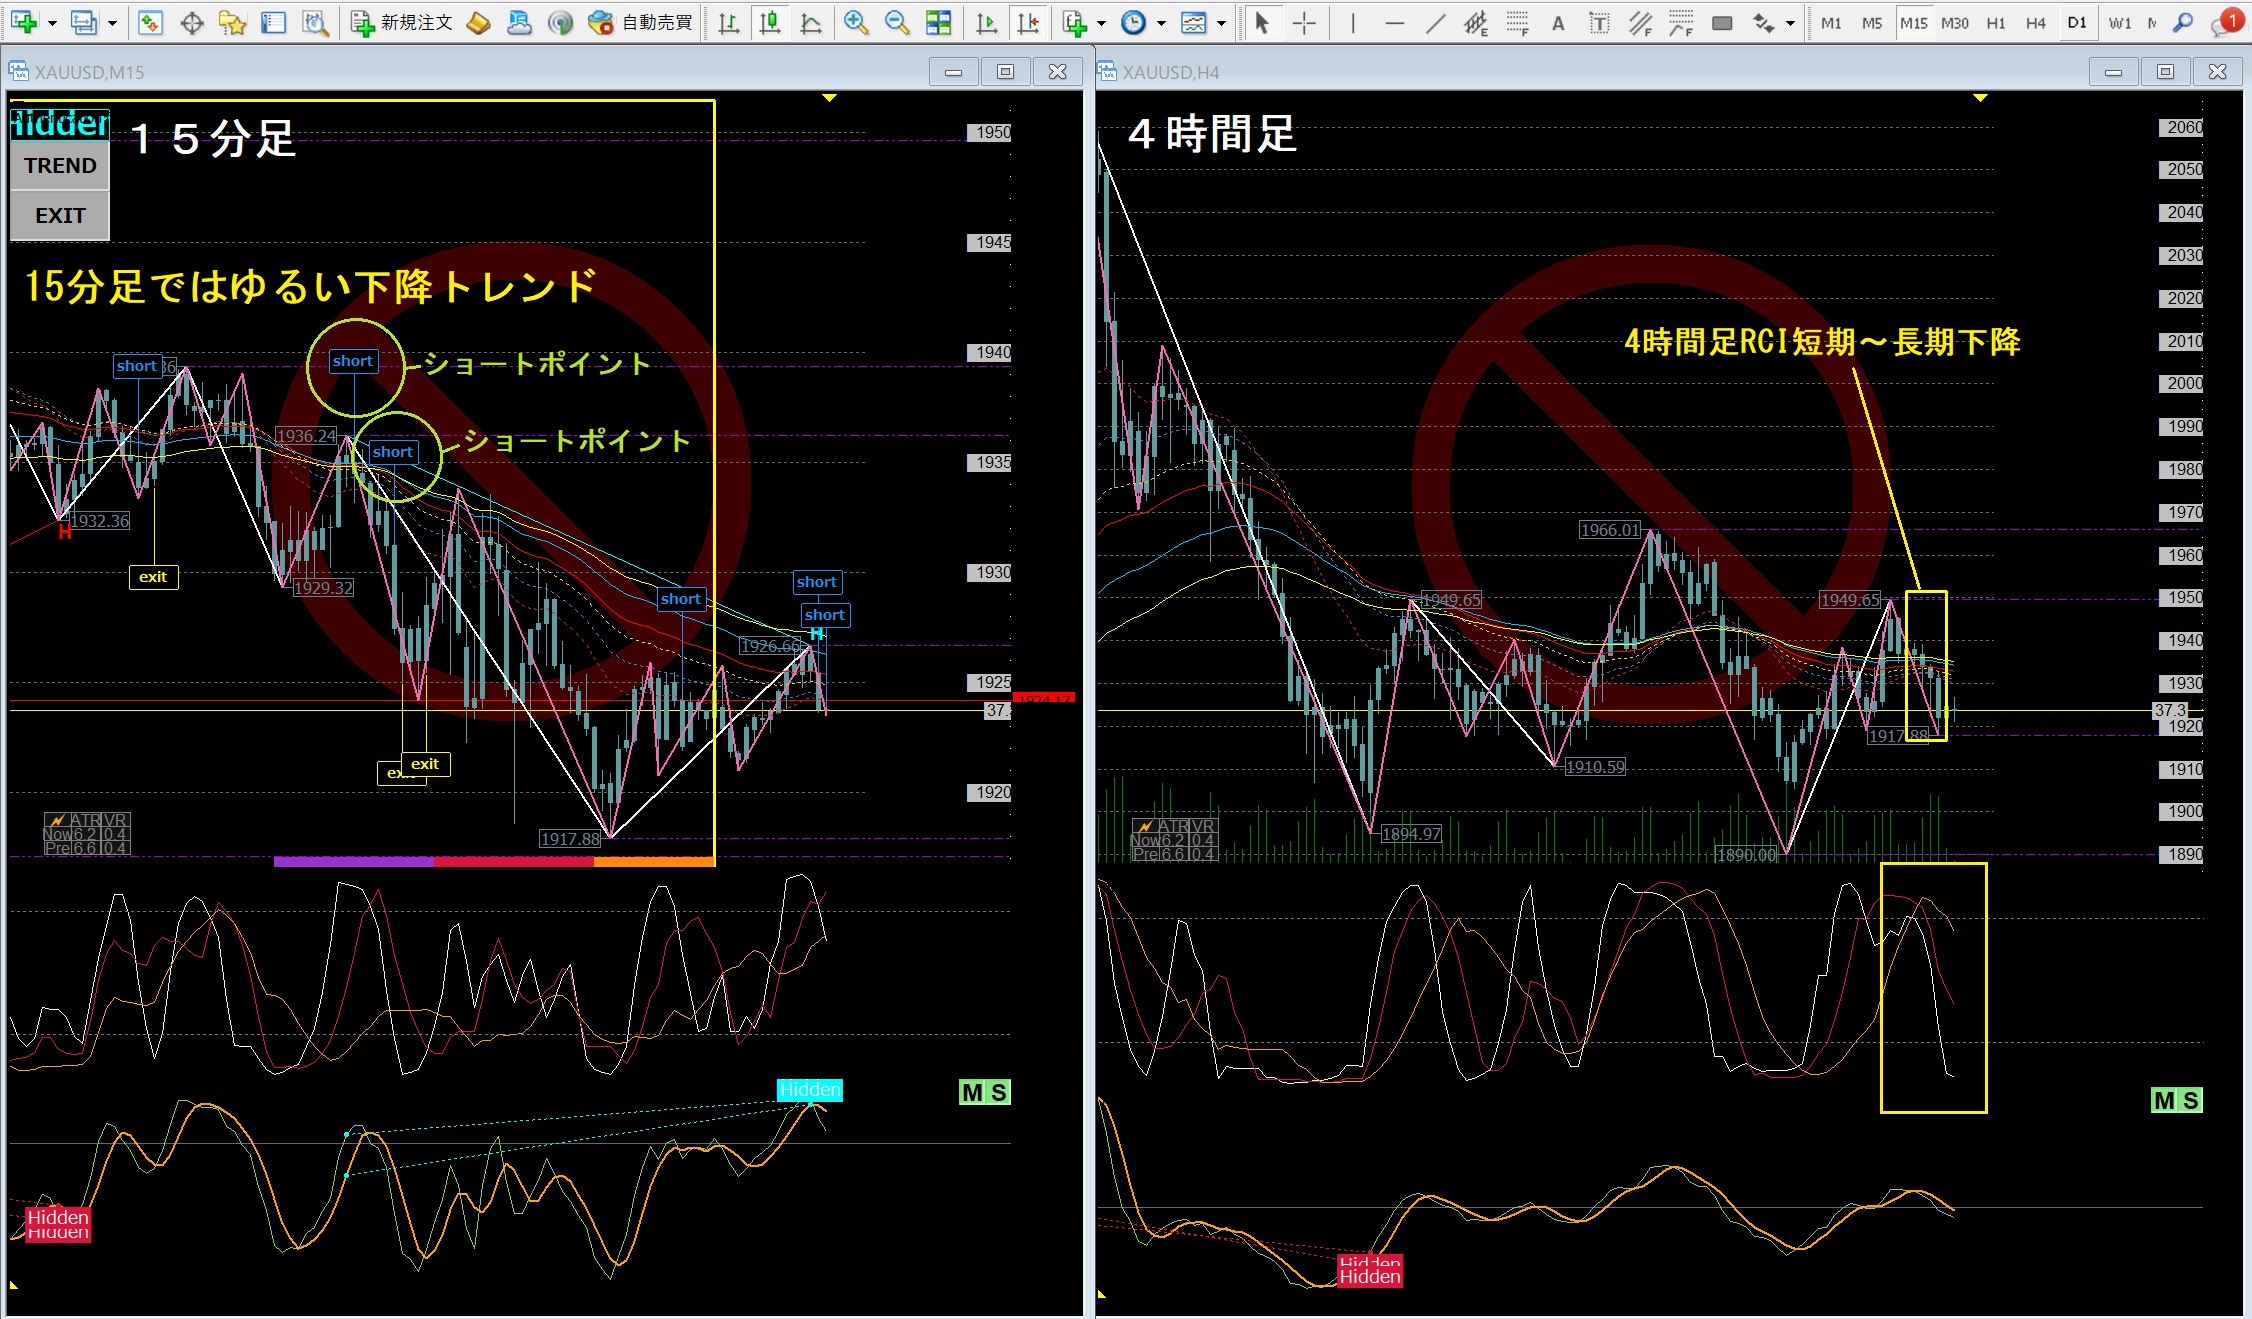Image resolution: width=2252 pixels, height=1319 pixels.
Task: Toggle candlestick chart mode
Action: click(x=769, y=22)
